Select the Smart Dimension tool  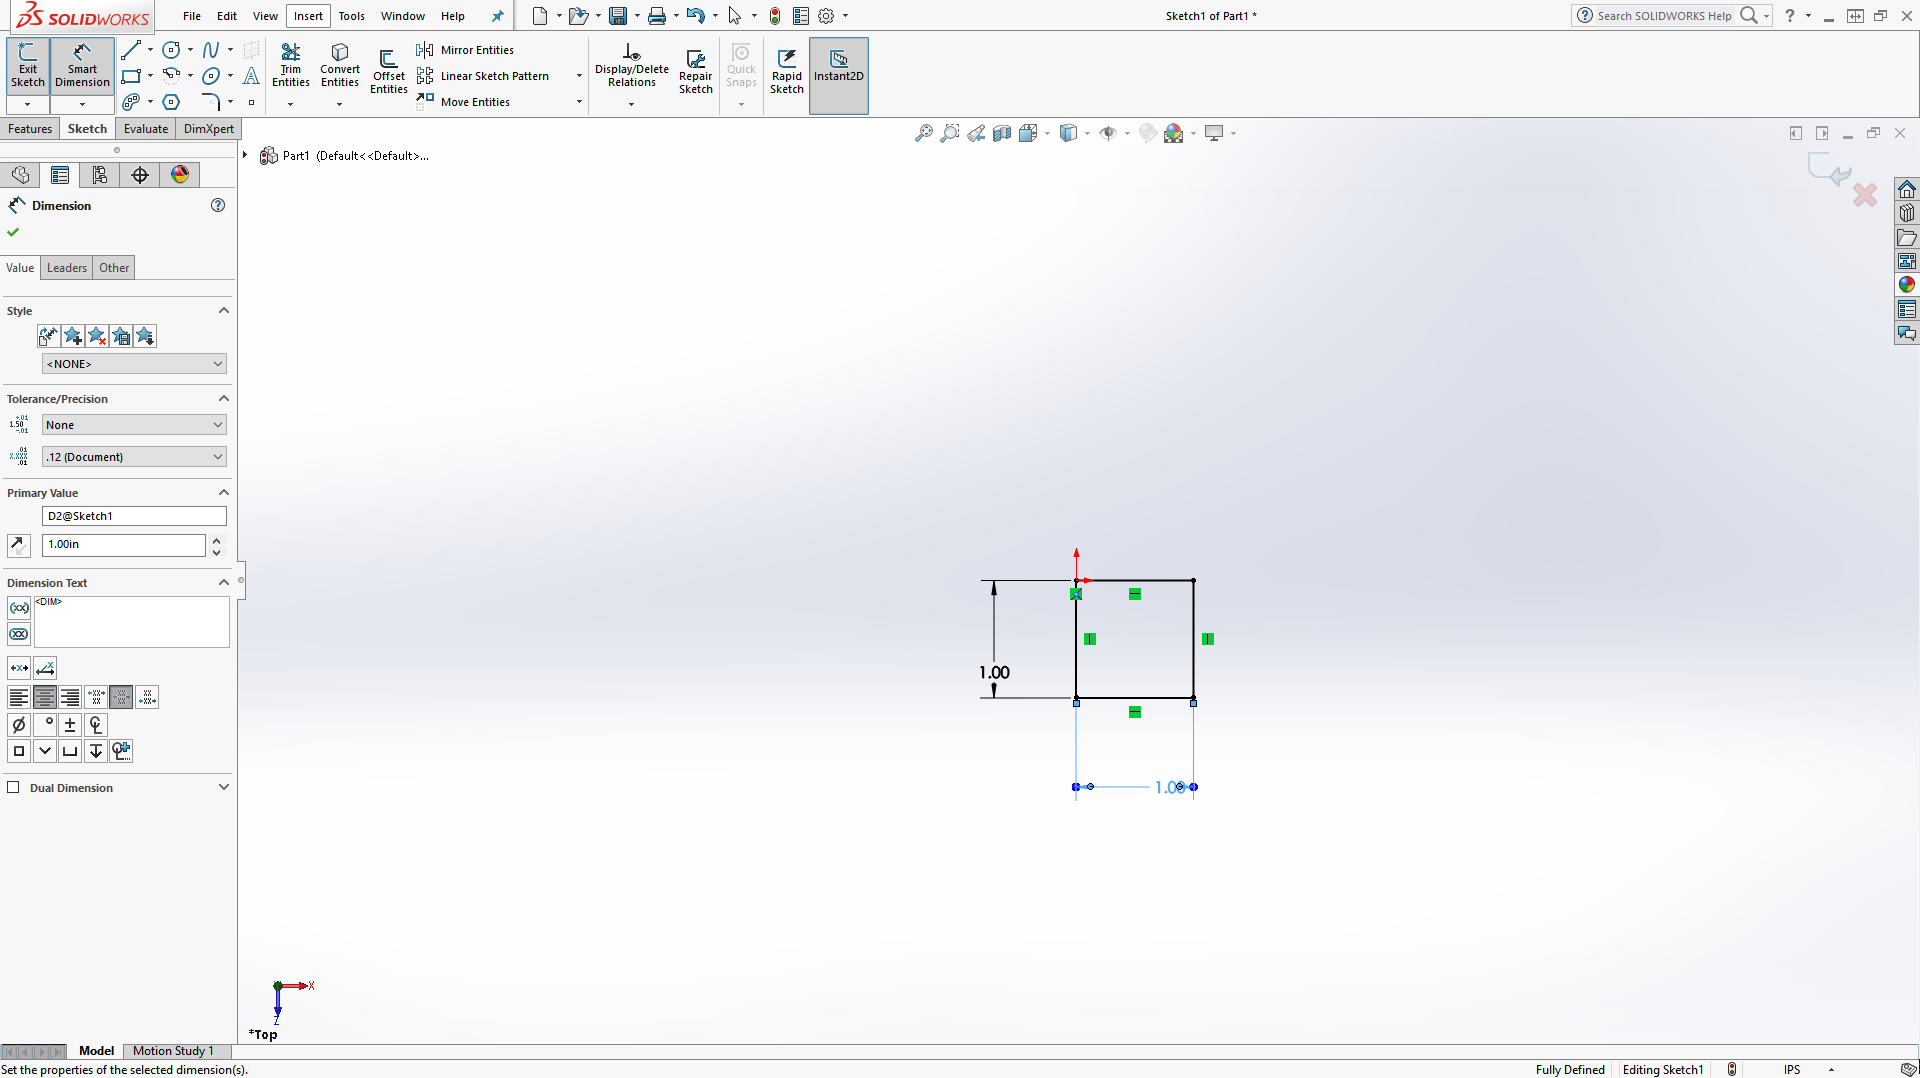click(82, 66)
